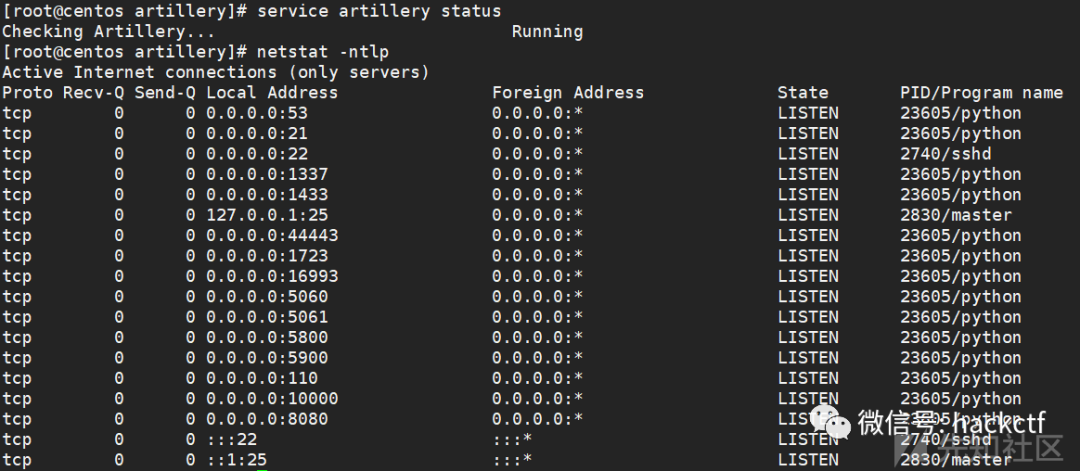This screenshot has width=1080, height=471.
Task: Select local address 0.0.0.0:1337
Action: [x=267, y=174]
